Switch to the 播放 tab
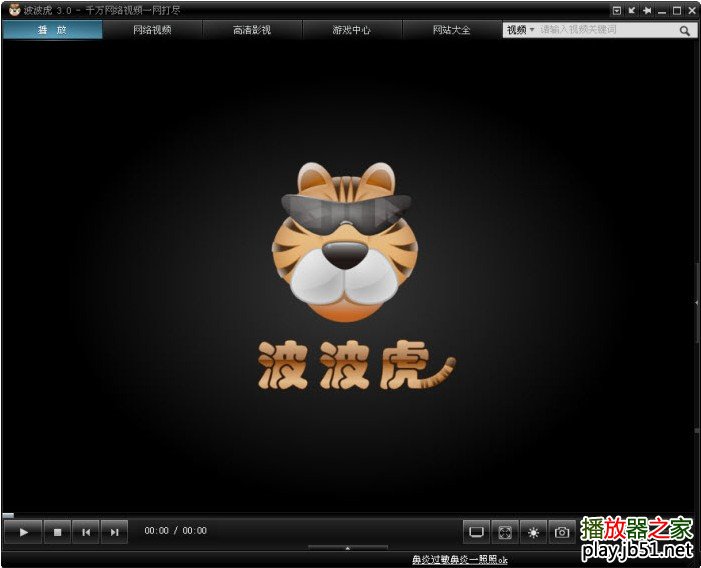The height and width of the screenshot is (568, 701). [52, 30]
